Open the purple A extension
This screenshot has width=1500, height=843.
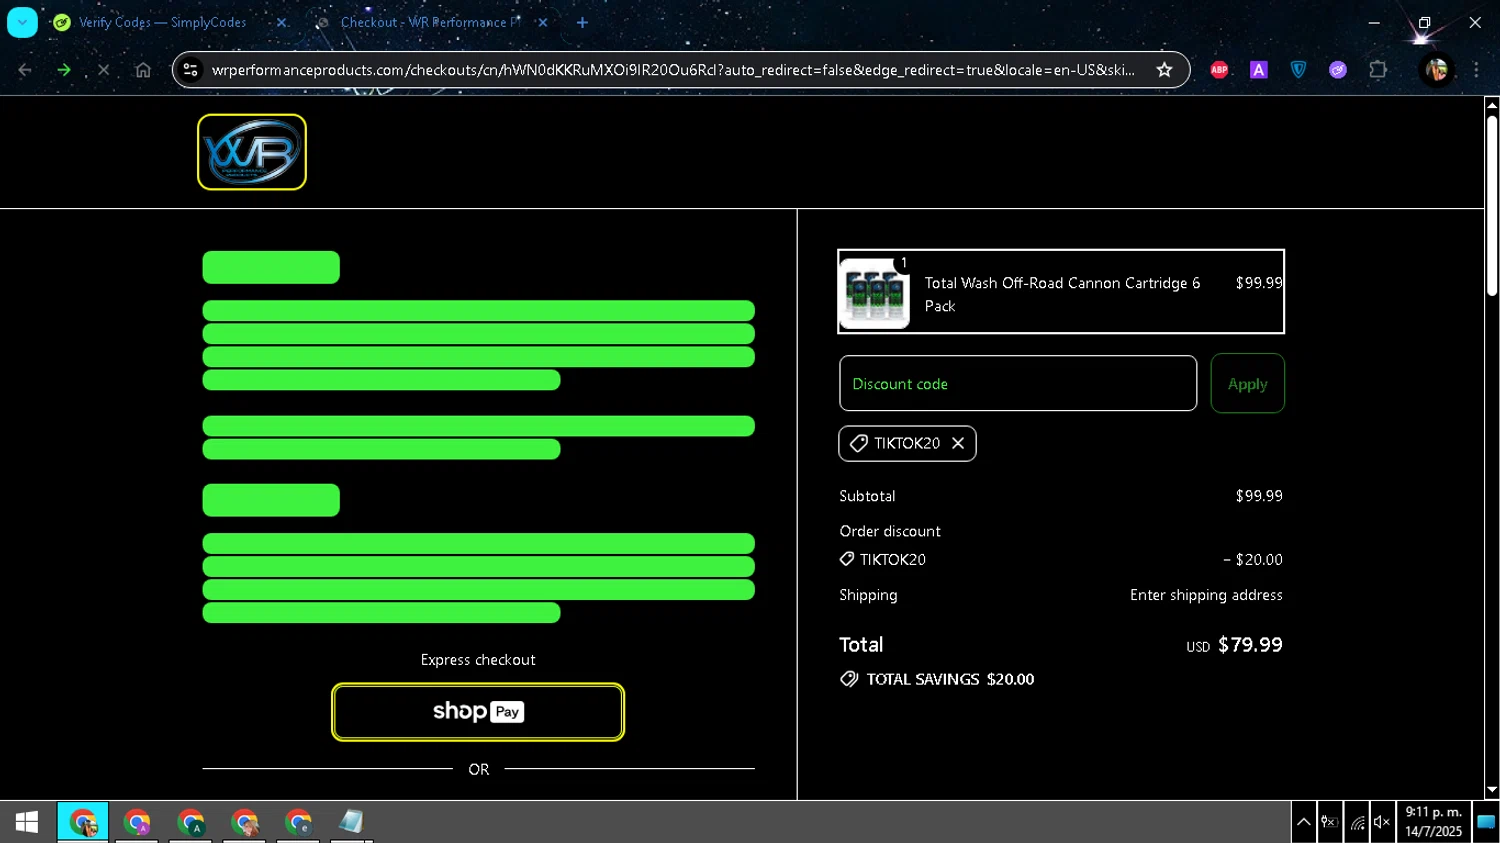pos(1259,70)
